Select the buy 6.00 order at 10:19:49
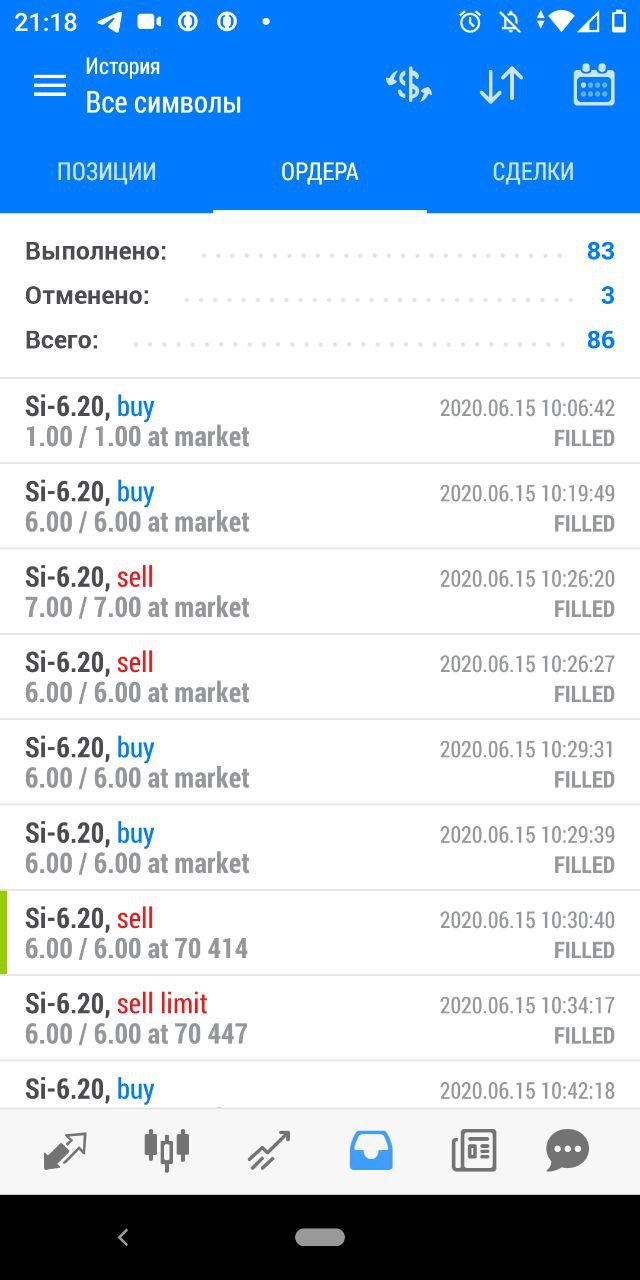Screen dimensions: 640x1280 tap(320, 507)
